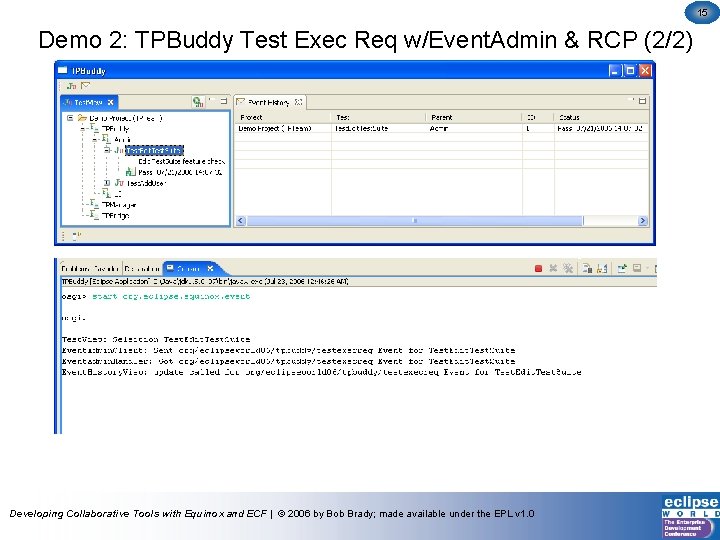Viewport: 720px width, 540px height.
Task: Click the JUnit icon in the TPBuddy toolbar
Action: 72,86
